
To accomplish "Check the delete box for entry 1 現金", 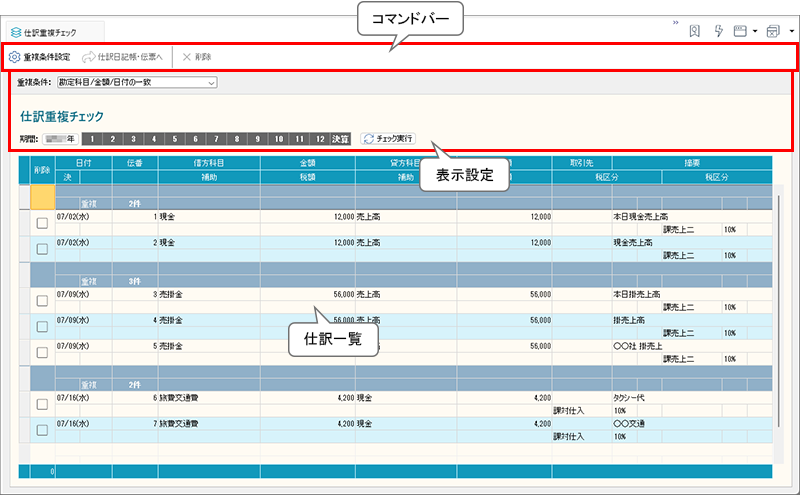I will (42, 223).
